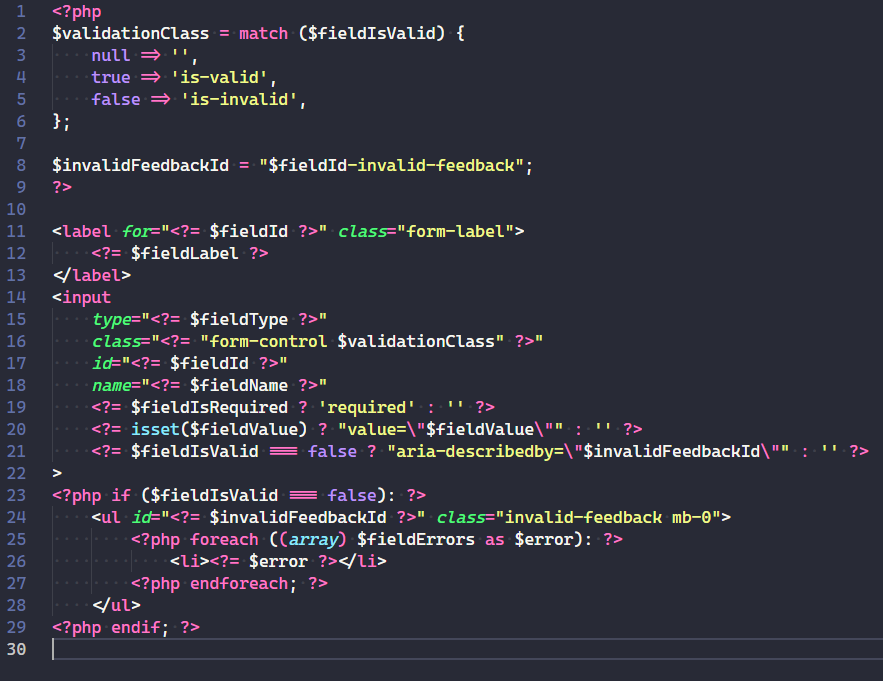883x681 pixels.
Task: Click the false keyword on line 21
Action: pos(332,451)
